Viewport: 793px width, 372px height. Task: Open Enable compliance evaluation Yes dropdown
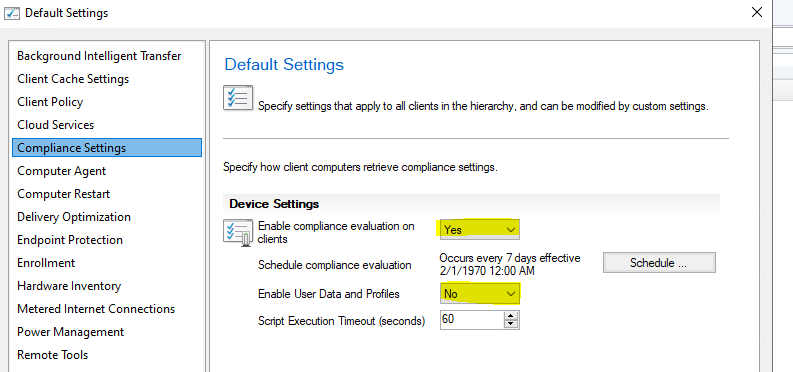coord(479,229)
